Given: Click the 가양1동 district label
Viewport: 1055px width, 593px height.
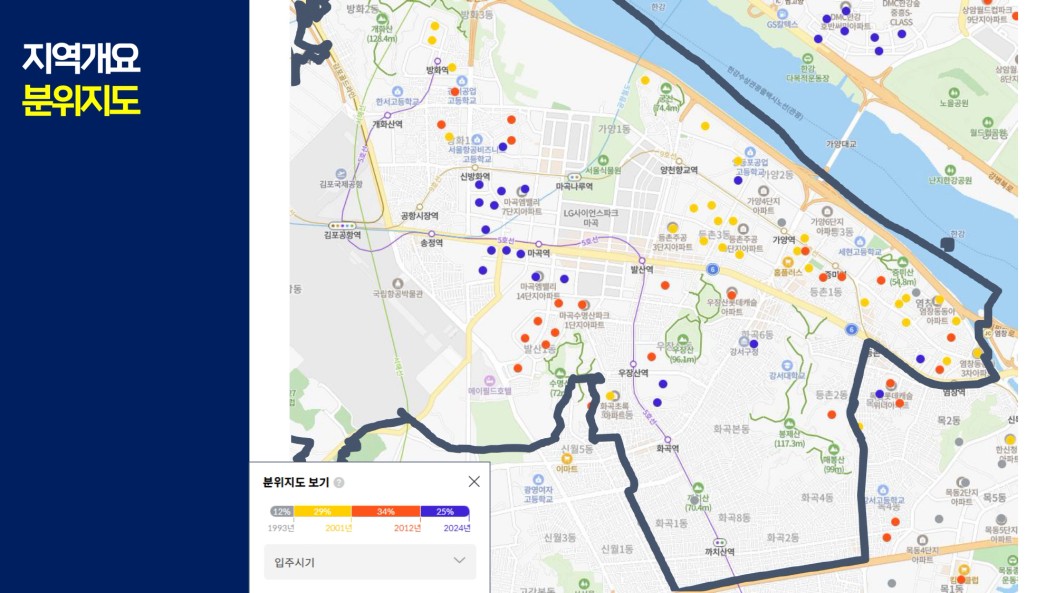Looking at the screenshot, I should (615, 129).
